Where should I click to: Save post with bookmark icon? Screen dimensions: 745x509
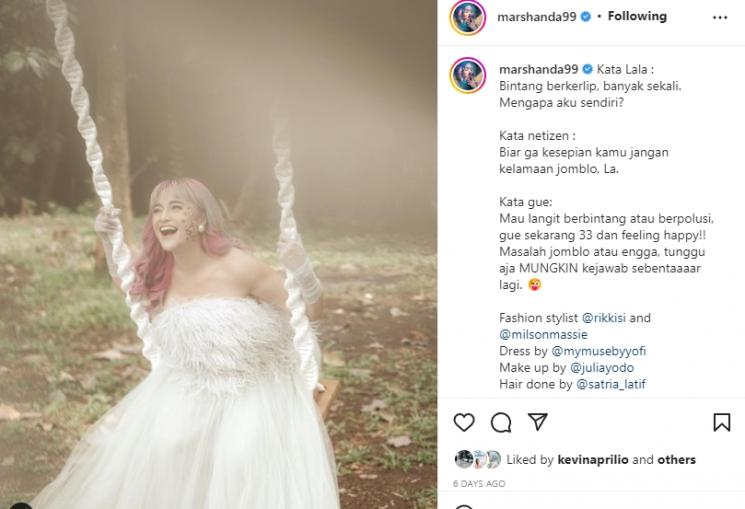[722, 422]
